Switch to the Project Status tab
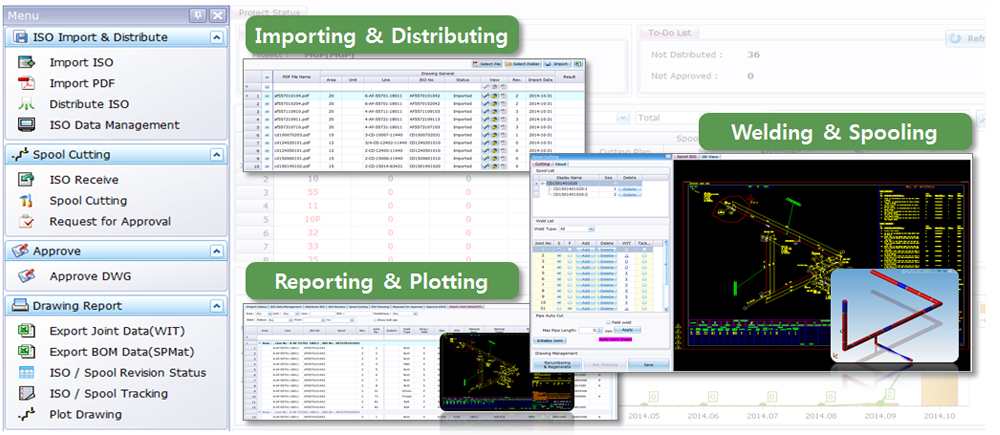The width and height of the screenshot is (1000, 435). [270, 12]
